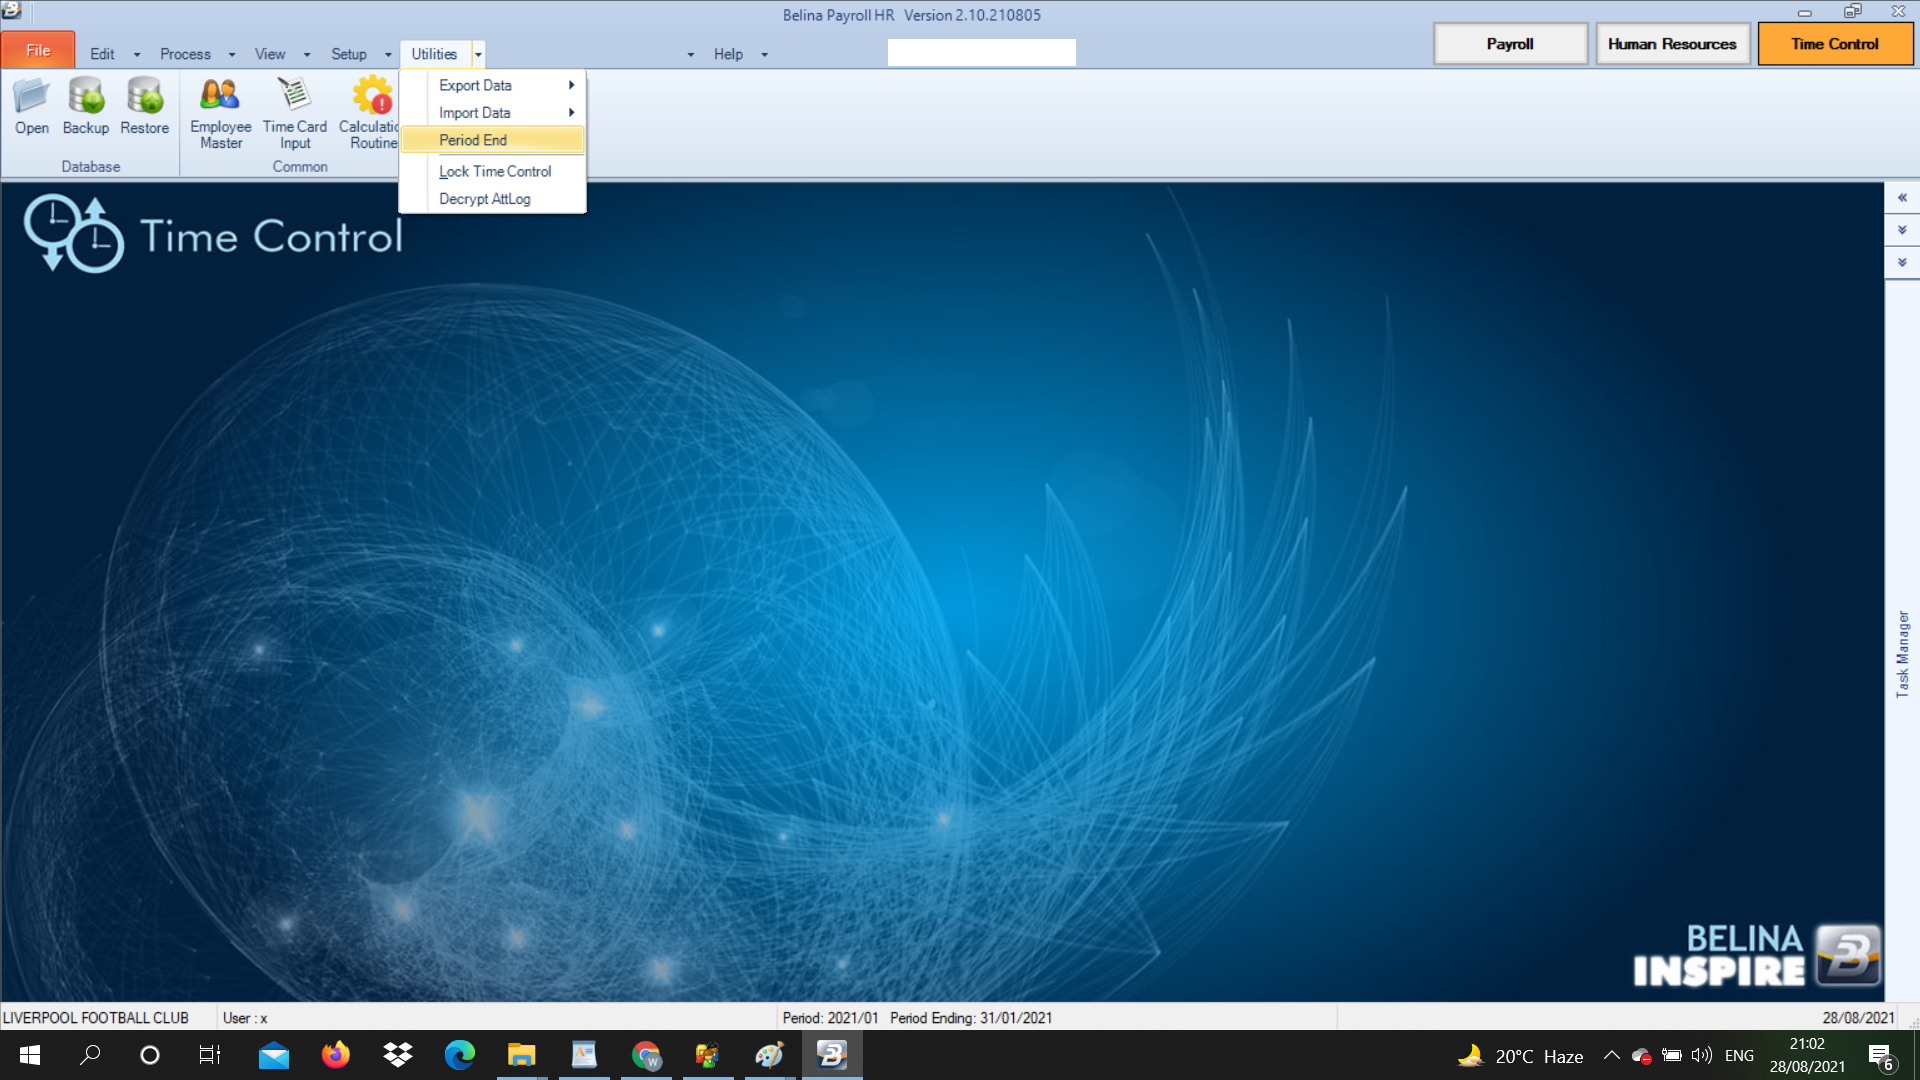Expand the Edit dropdown arrow

pyautogui.click(x=137, y=55)
